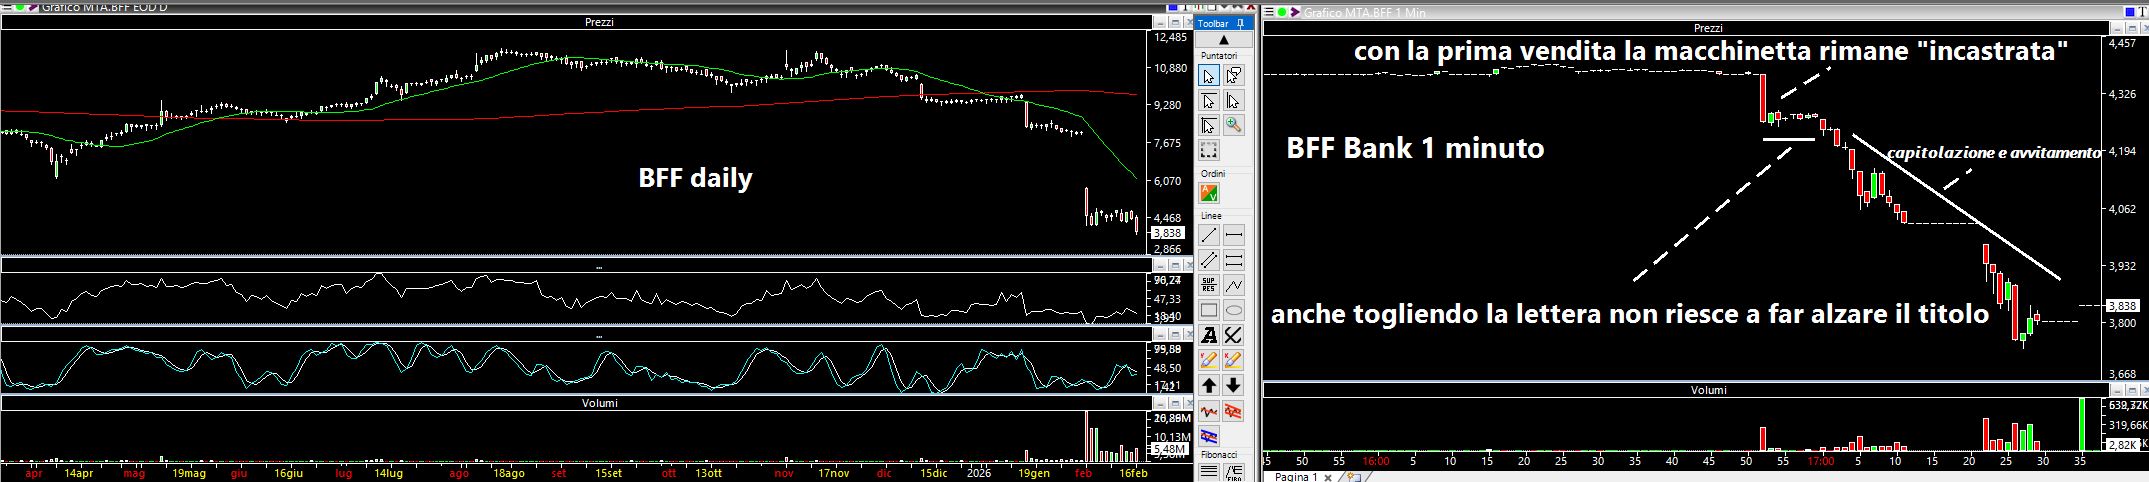Click the 18ago date axis label
This screenshot has height=482, width=2149.
509,473
